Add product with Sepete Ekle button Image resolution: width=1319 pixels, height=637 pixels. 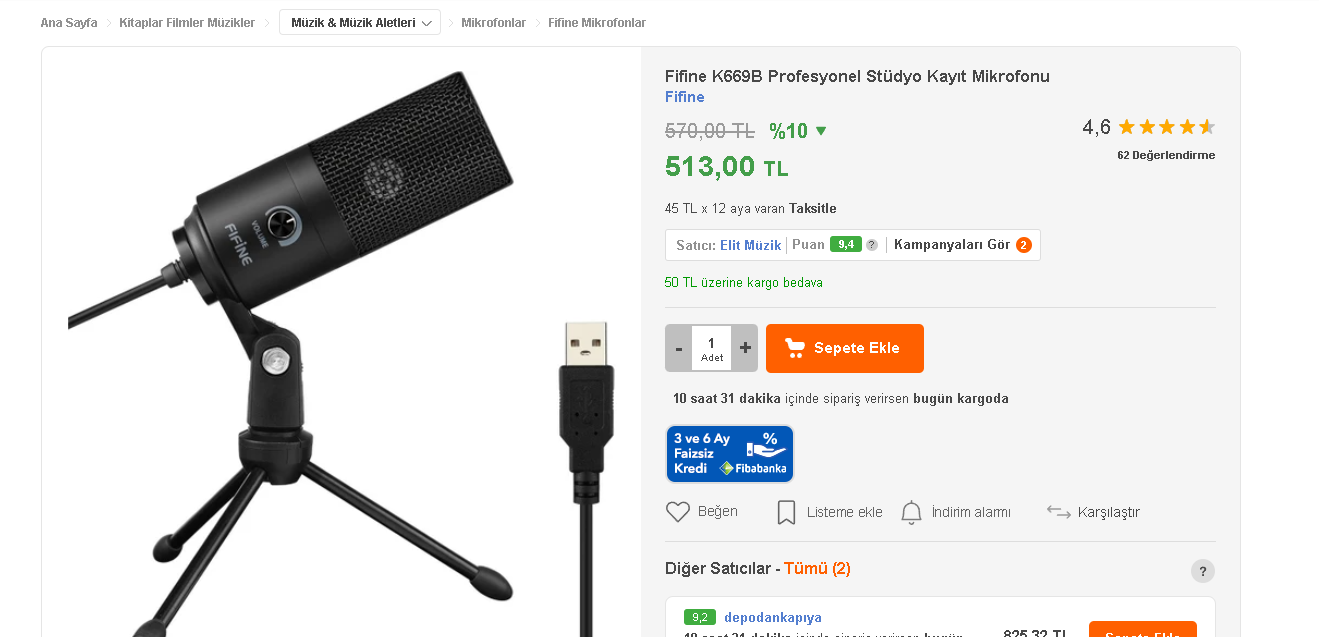tap(845, 348)
